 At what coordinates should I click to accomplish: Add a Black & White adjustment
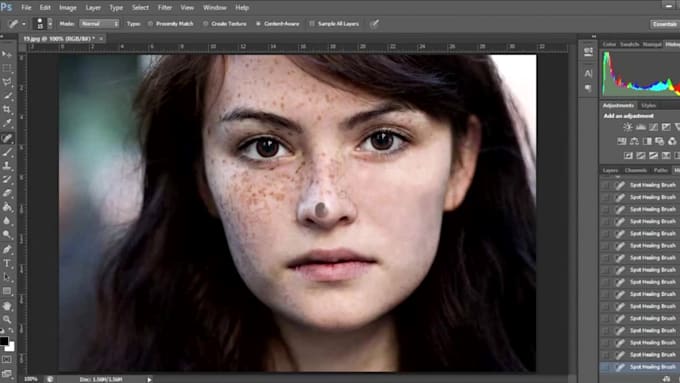(x=647, y=141)
